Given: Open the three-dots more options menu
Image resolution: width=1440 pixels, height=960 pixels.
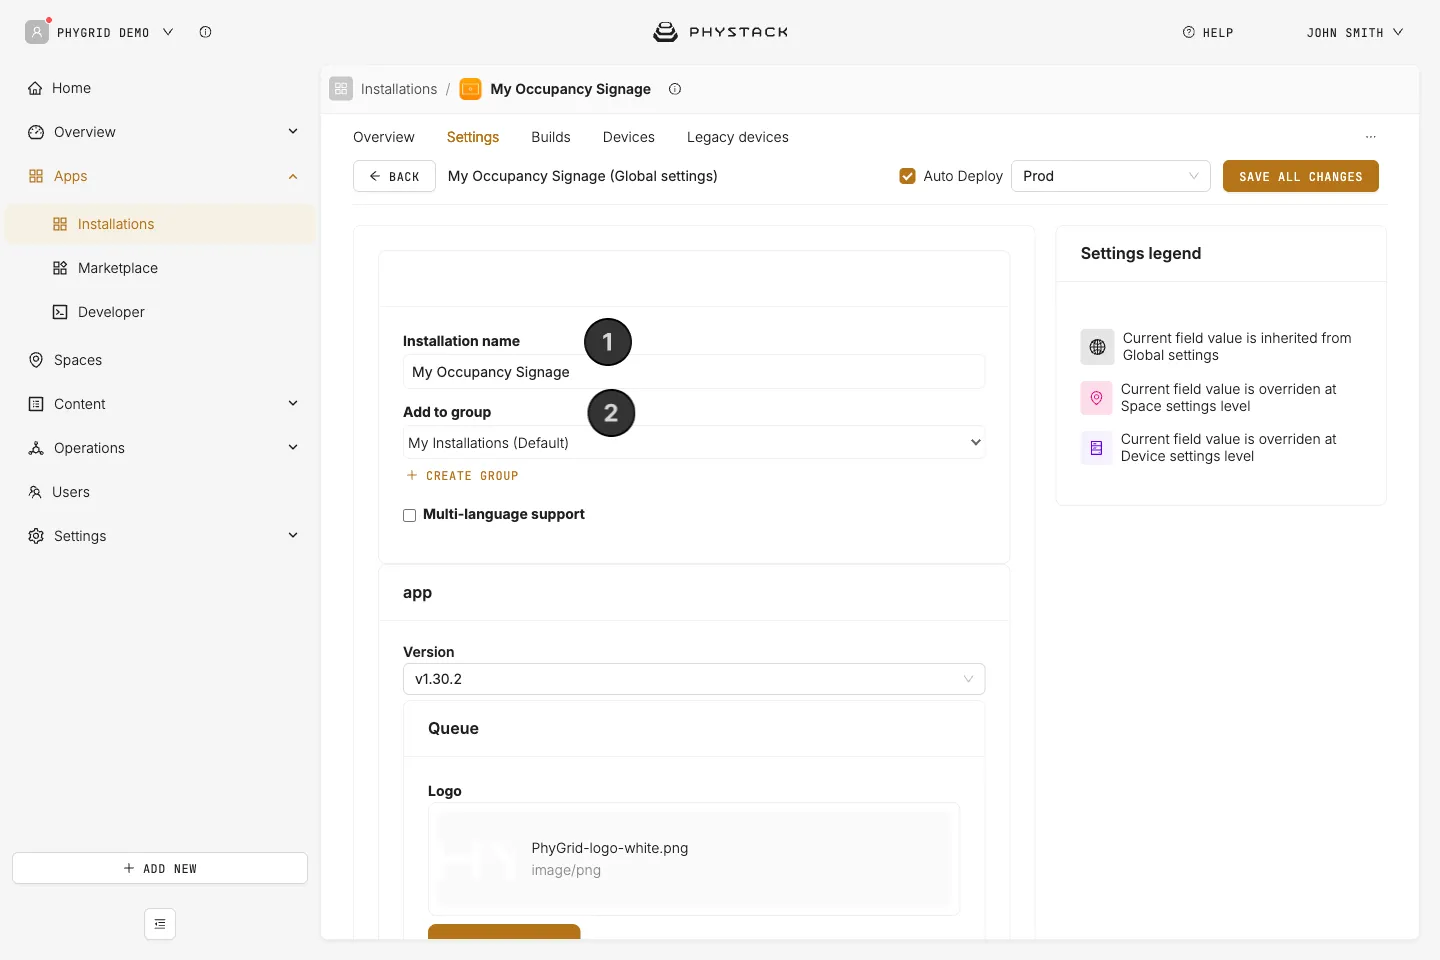Looking at the screenshot, I should click(x=1371, y=137).
